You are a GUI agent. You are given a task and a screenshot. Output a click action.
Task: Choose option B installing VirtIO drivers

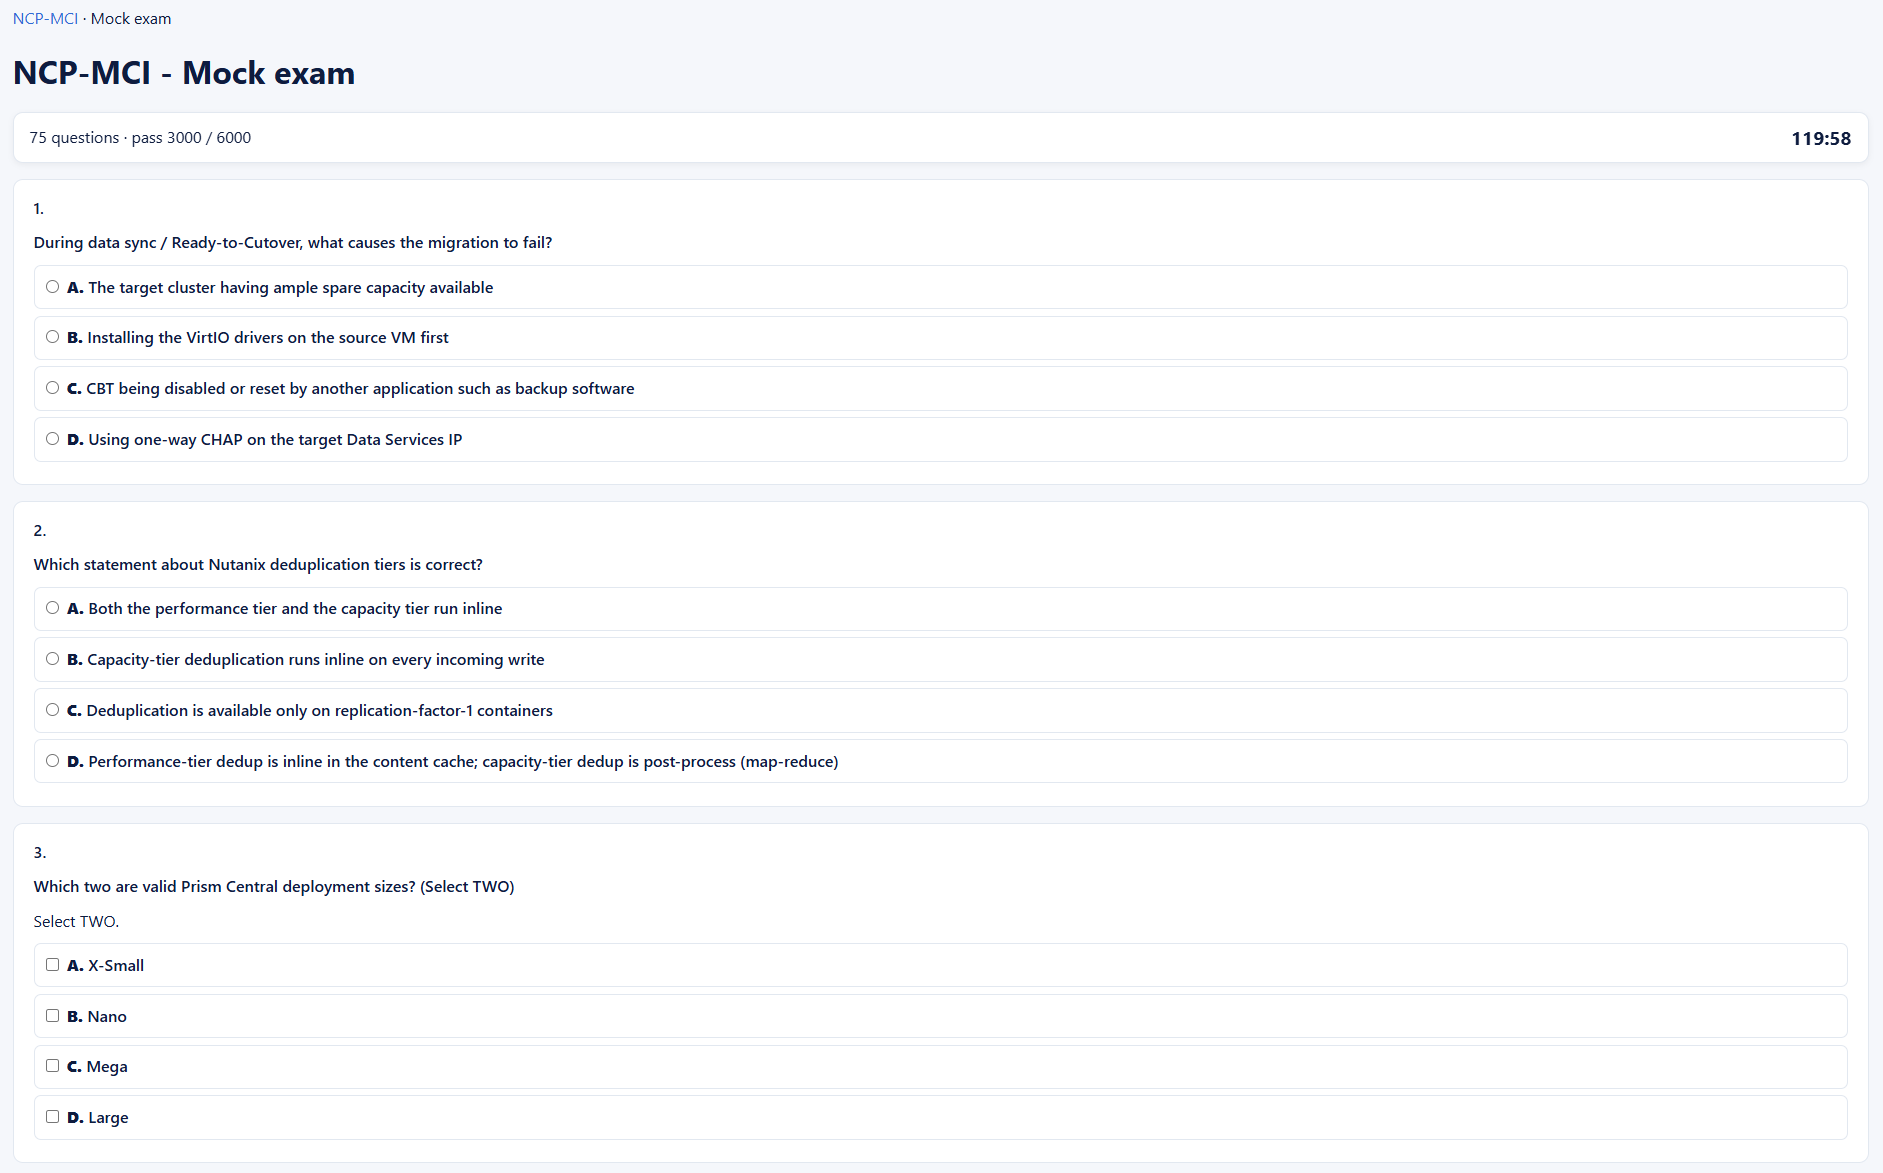point(53,337)
